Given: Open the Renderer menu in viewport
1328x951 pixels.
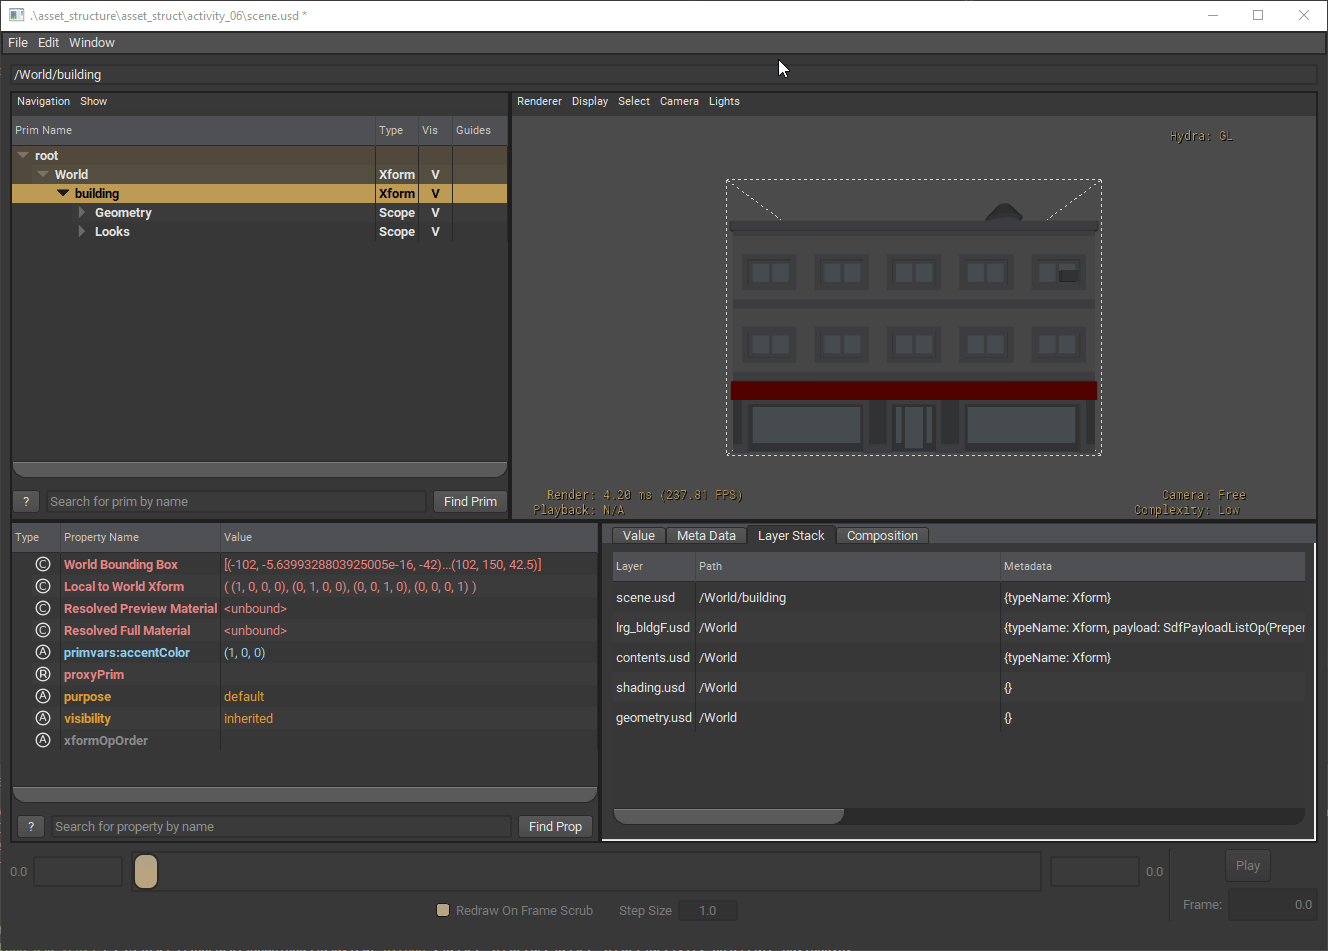Looking at the screenshot, I should (x=539, y=101).
